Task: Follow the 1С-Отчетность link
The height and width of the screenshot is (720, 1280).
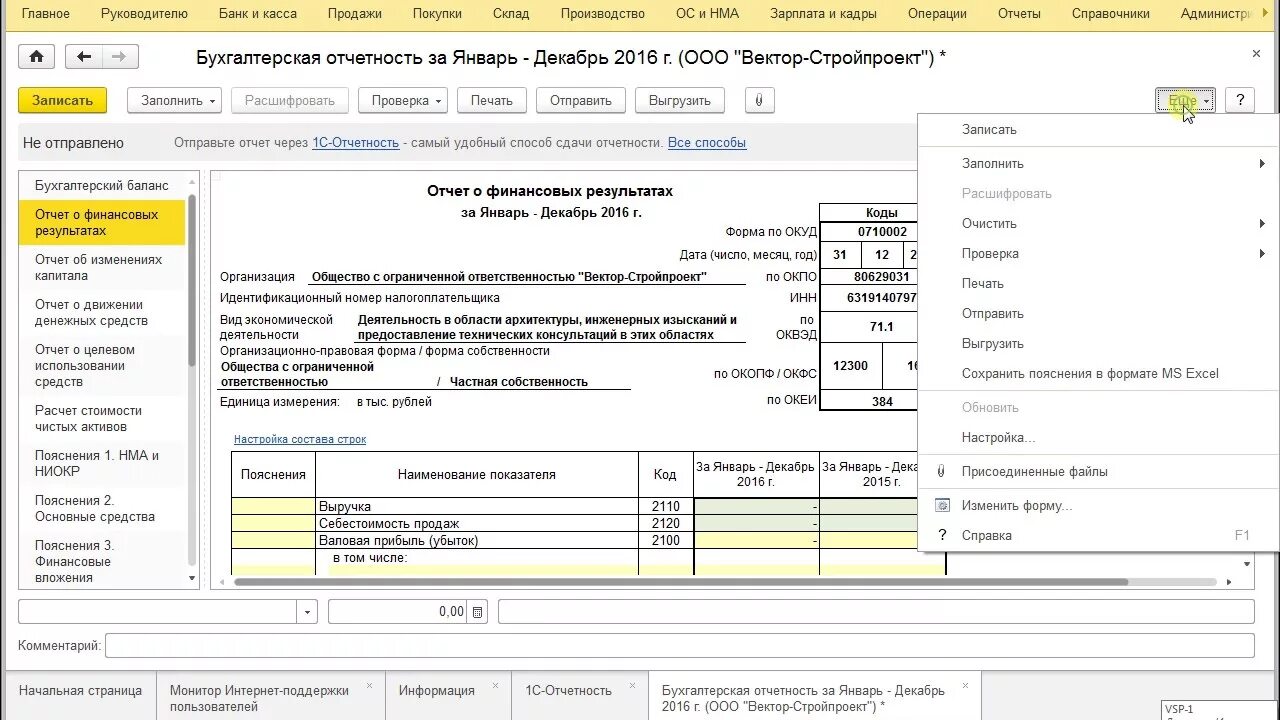Action: pos(356,143)
